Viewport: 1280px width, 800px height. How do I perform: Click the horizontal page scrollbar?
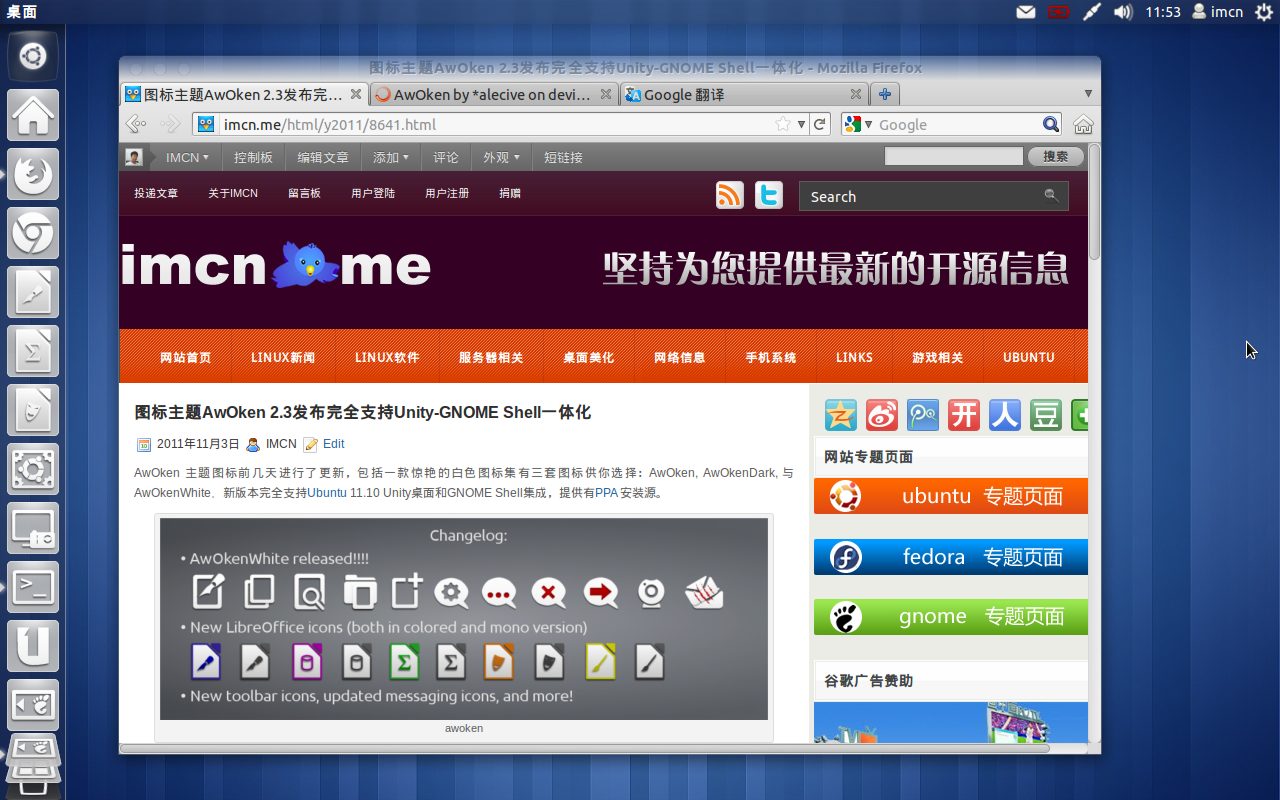tap(584, 748)
